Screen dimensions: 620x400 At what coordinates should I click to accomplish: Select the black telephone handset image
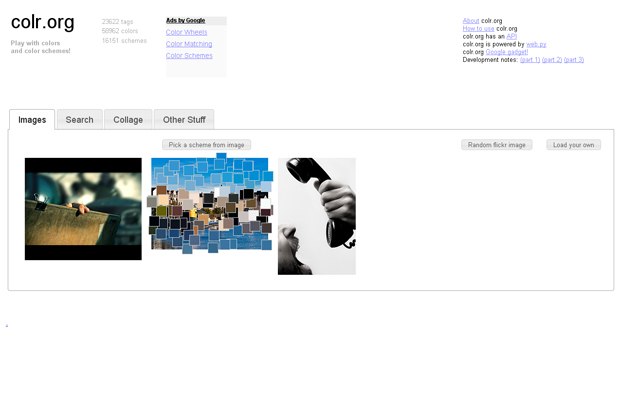pos(316,216)
